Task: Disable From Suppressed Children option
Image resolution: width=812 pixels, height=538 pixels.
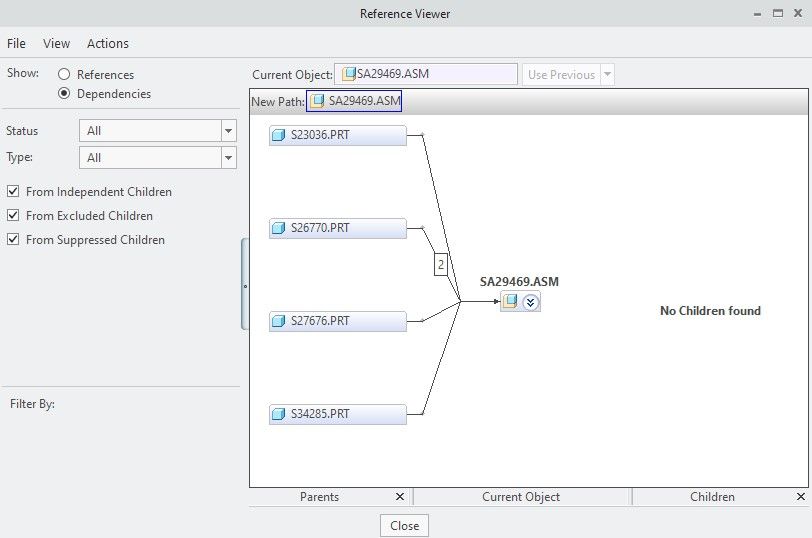Action: pyautogui.click(x=13, y=240)
